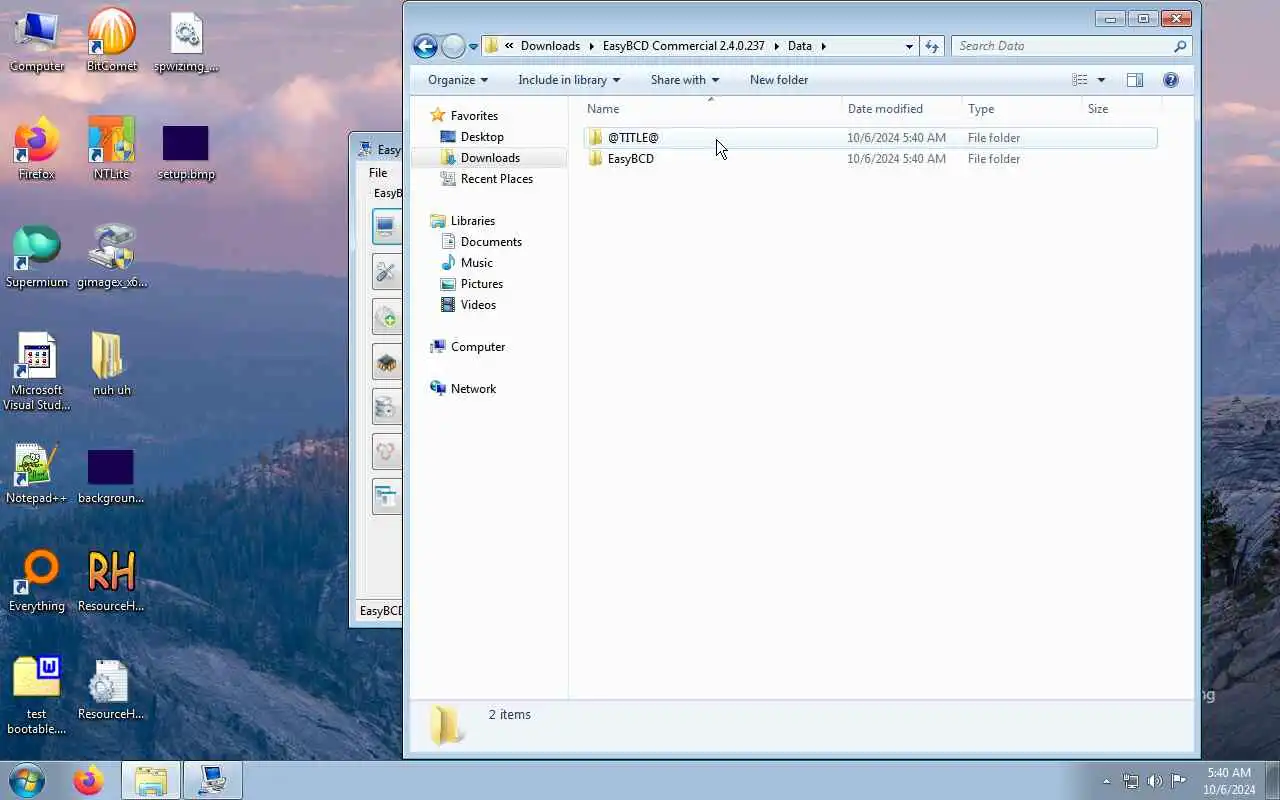Click the EasyBCD folder's date modified cell
1280x800 pixels.
pyautogui.click(x=896, y=159)
